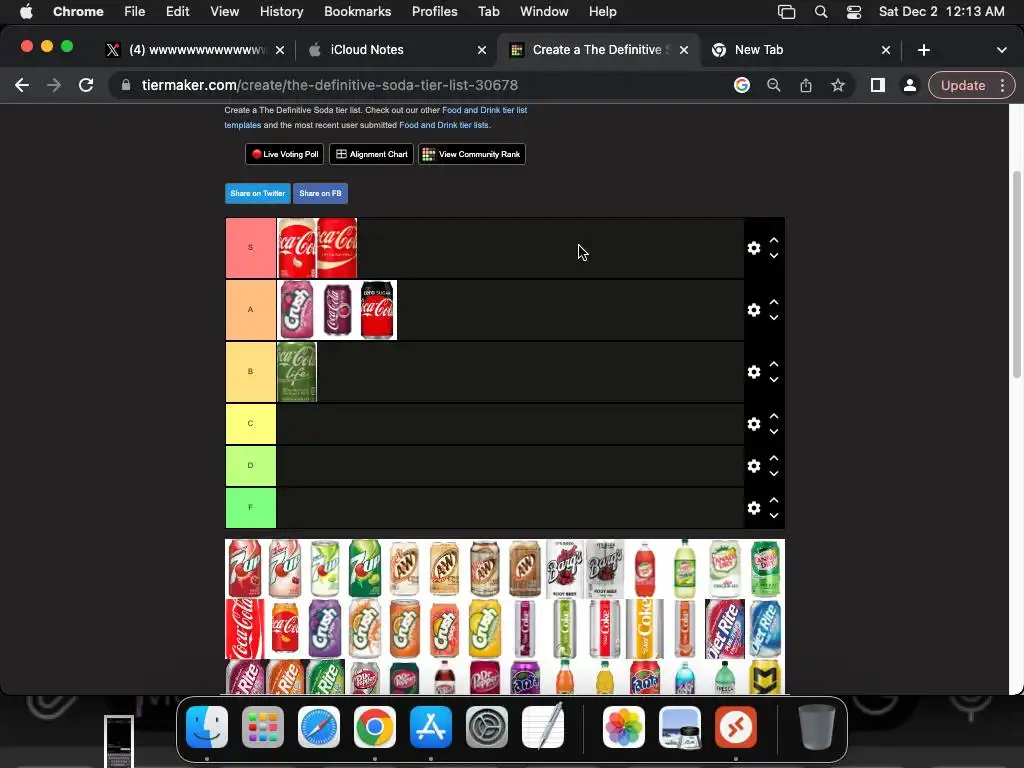
Task: Move the D tier row up
Action: (x=774, y=458)
